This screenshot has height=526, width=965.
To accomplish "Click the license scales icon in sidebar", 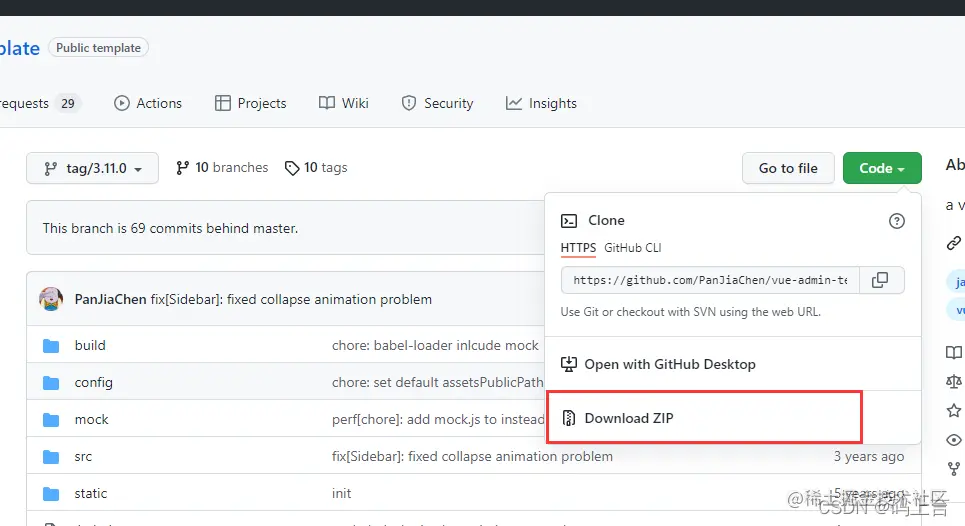I will pos(954,381).
